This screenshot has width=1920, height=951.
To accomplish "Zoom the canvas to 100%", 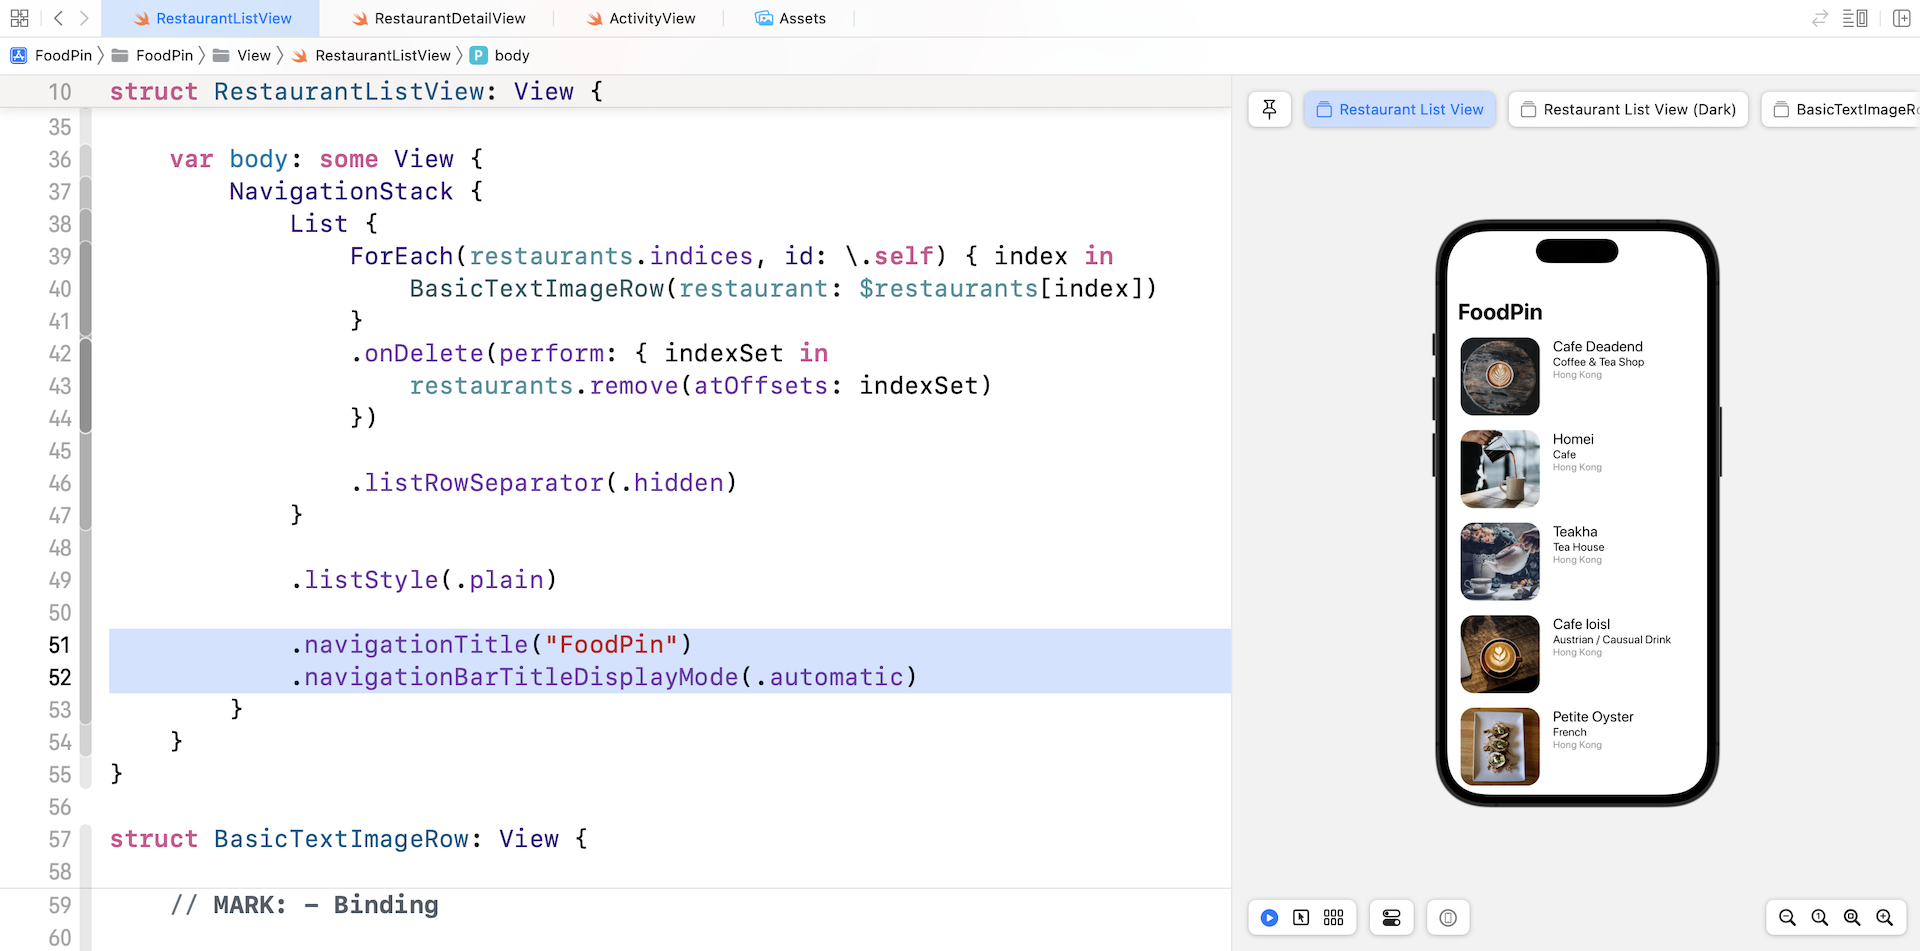I will [1820, 918].
